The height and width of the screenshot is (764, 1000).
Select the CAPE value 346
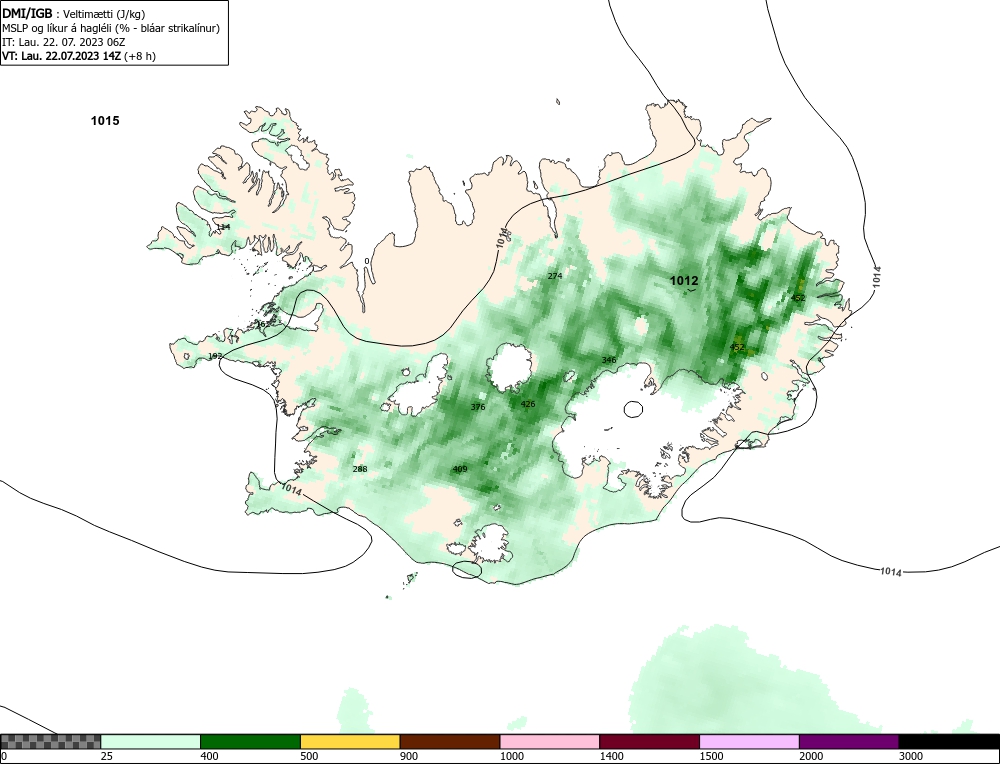tap(609, 360)
